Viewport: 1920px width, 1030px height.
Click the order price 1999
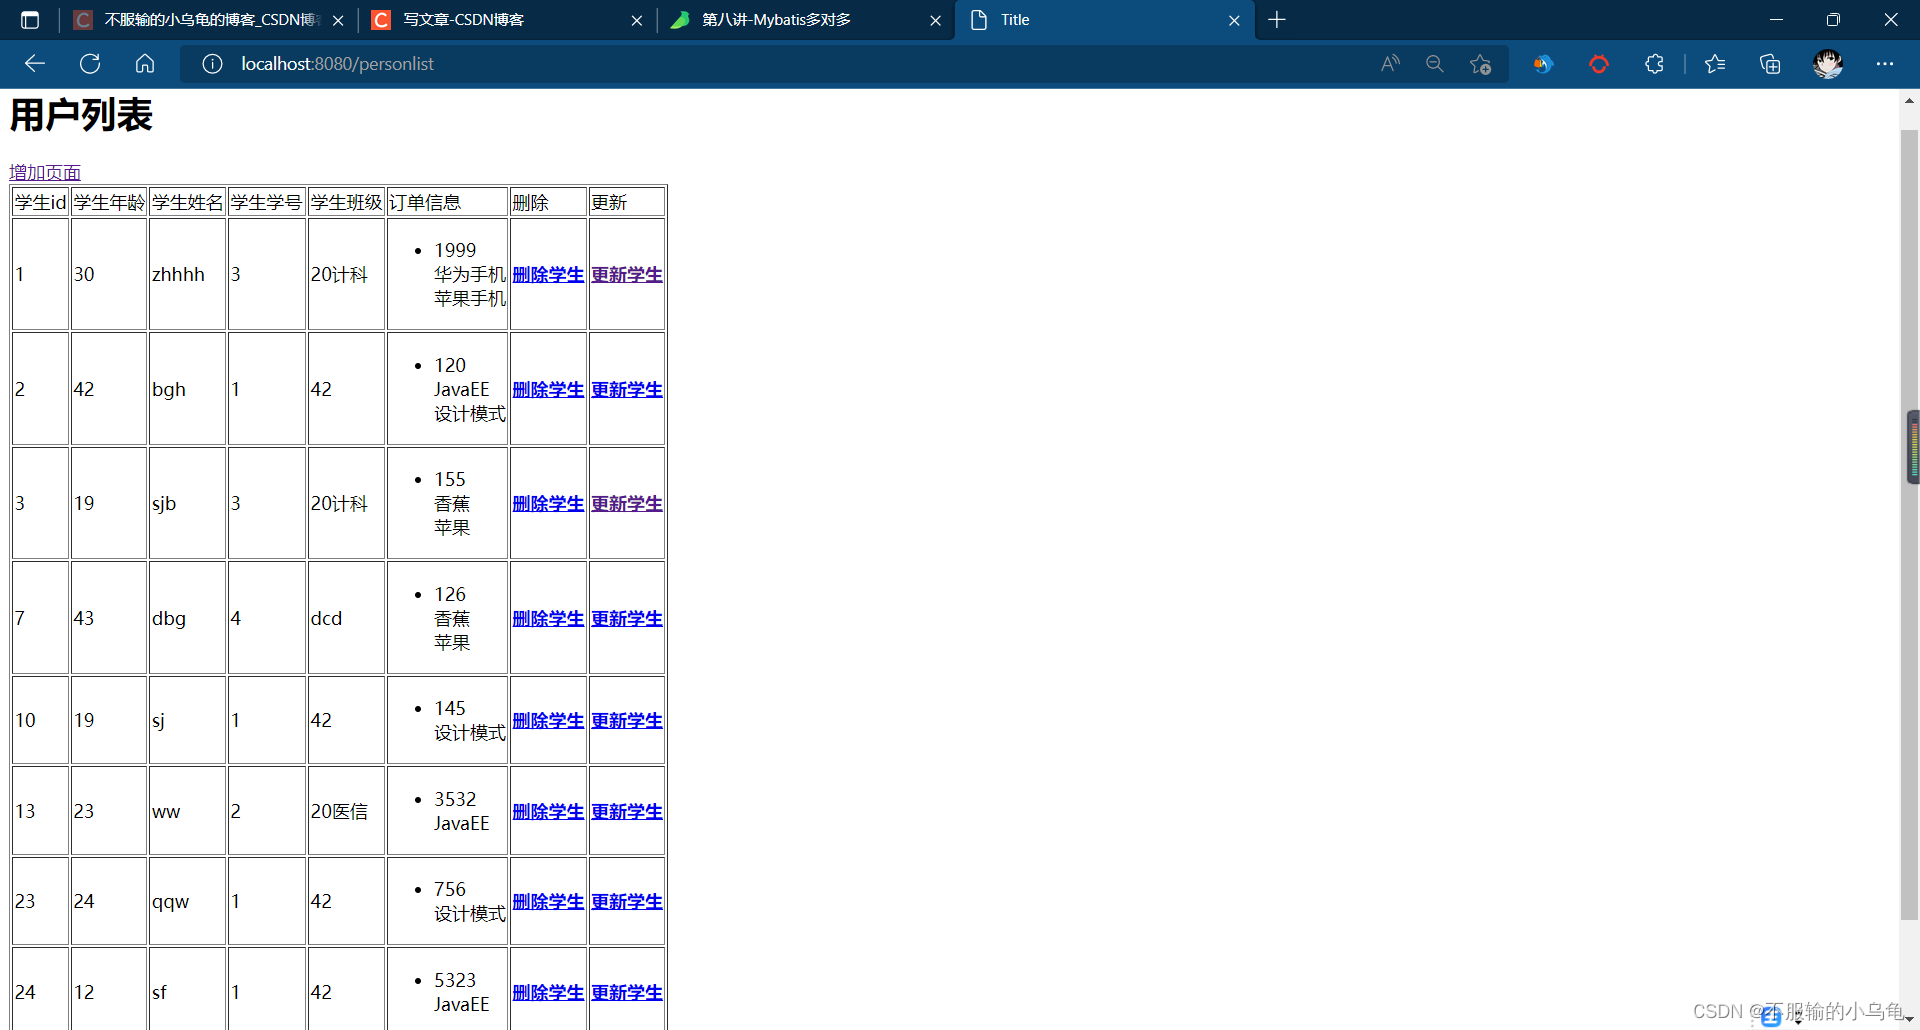[455, 251]
